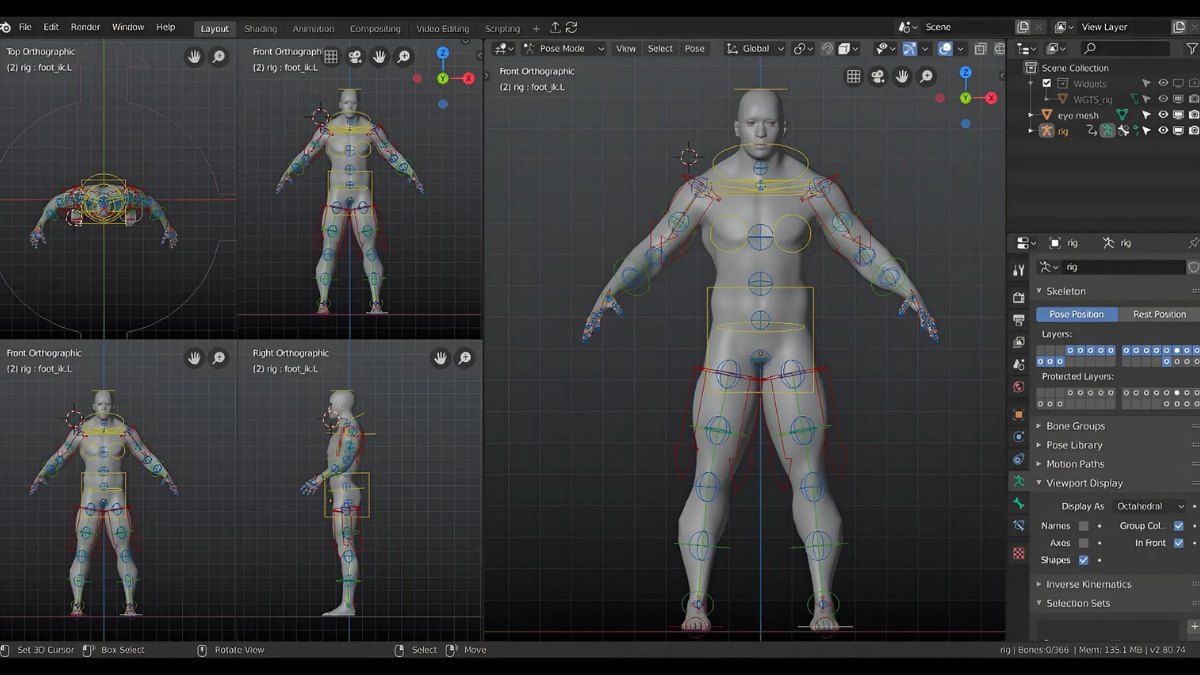Click the armature pose icon on rig row
The width and height of the screenshot is (1200, 675).
(1107, 131)
